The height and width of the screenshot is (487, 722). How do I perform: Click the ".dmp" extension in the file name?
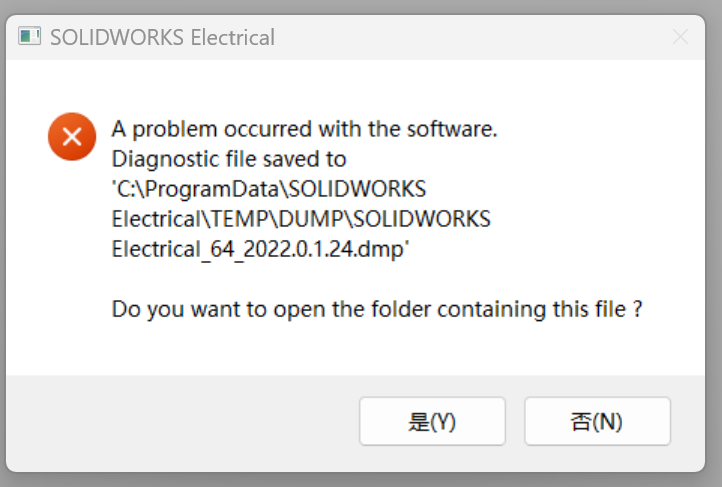tap(381, 249)
